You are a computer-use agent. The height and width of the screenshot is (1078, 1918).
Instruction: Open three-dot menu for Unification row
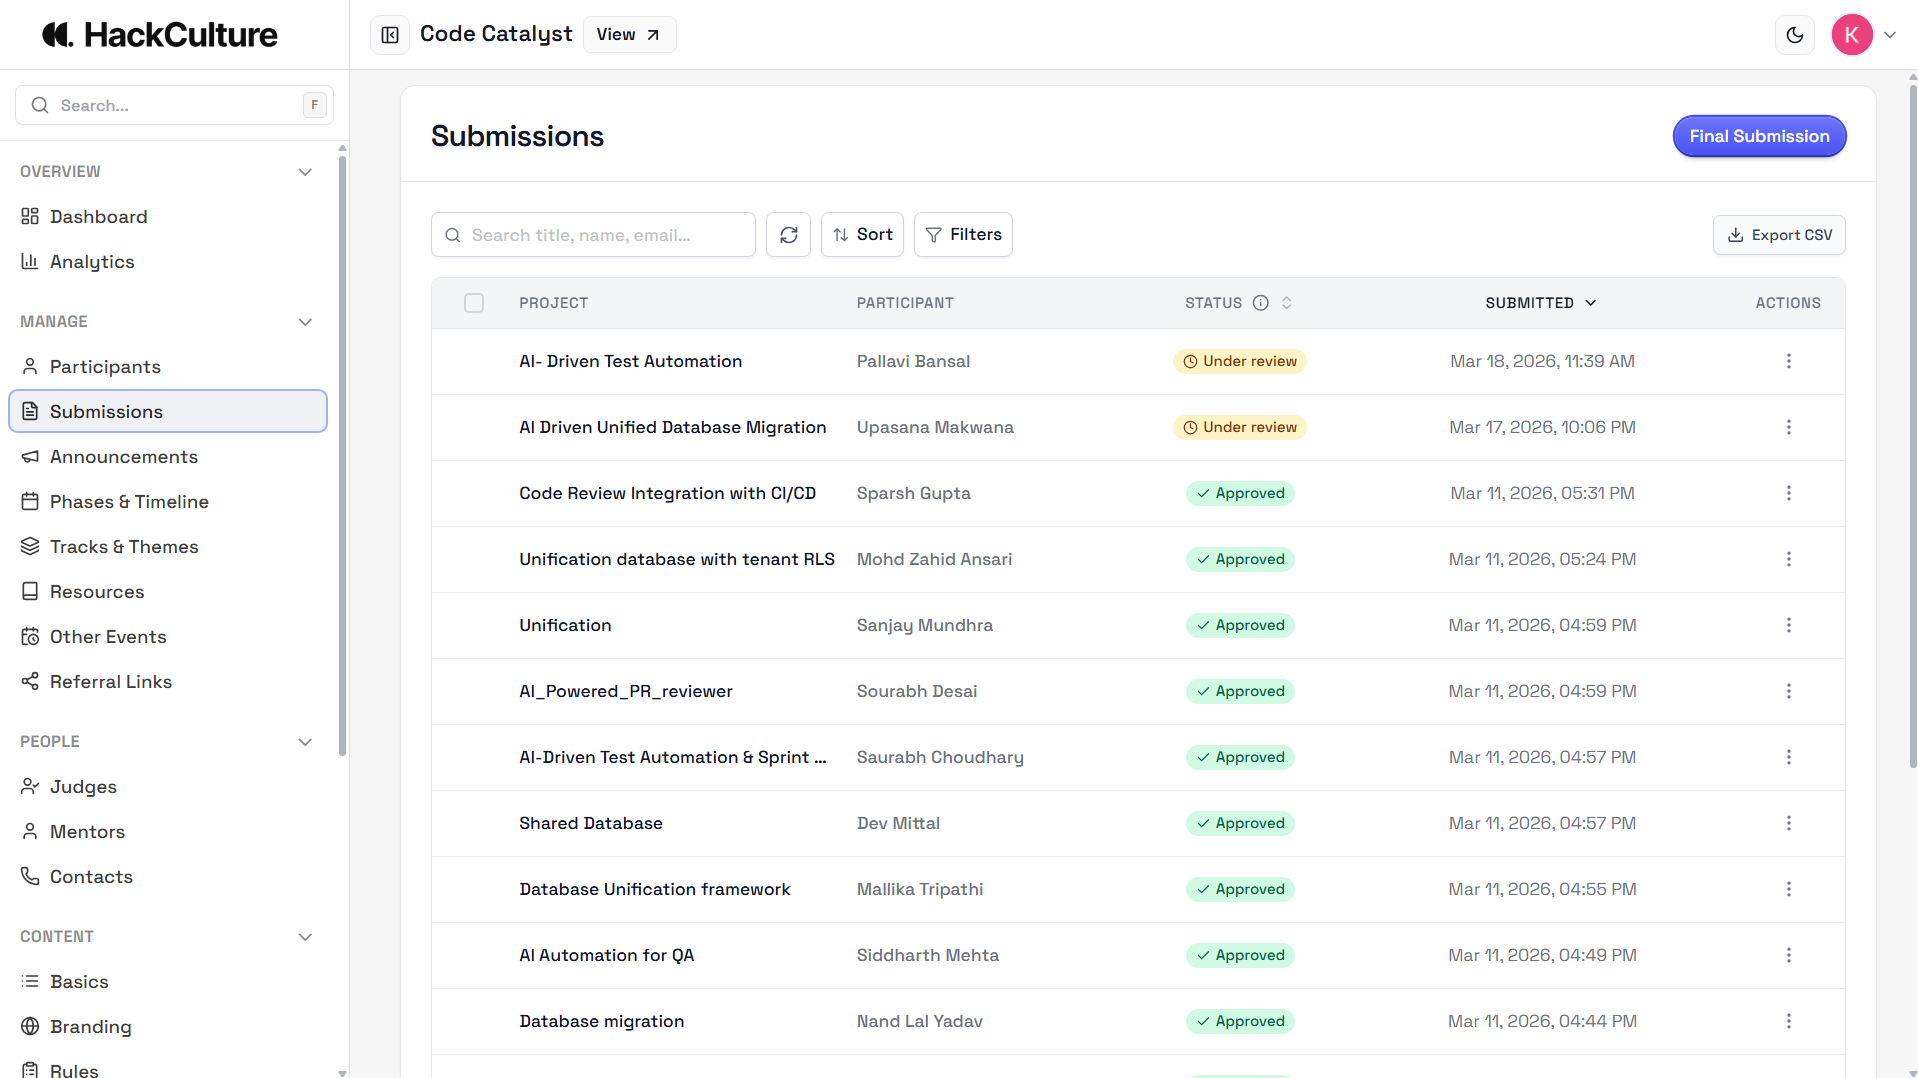[x=1788, y=625]
